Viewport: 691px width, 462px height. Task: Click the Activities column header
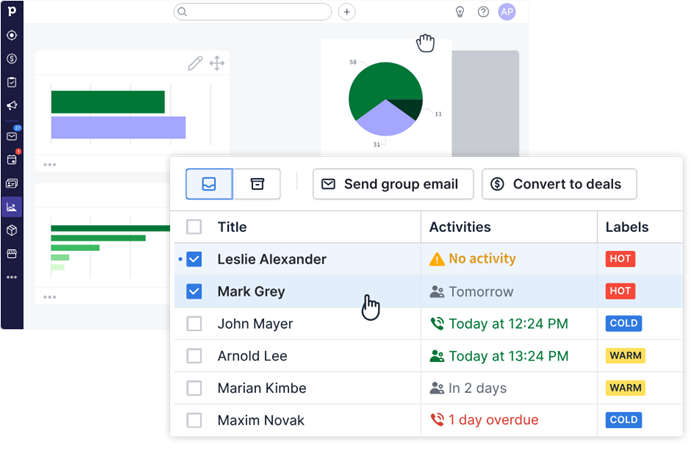click(460, 227)
